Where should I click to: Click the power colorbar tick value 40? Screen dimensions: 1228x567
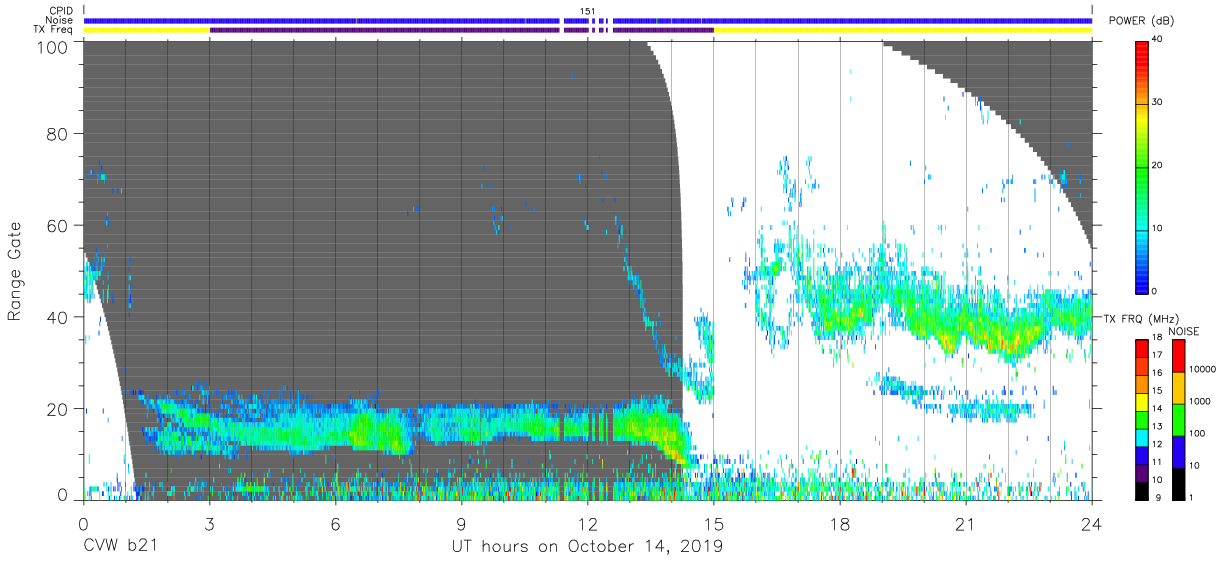pos(1158,40)
